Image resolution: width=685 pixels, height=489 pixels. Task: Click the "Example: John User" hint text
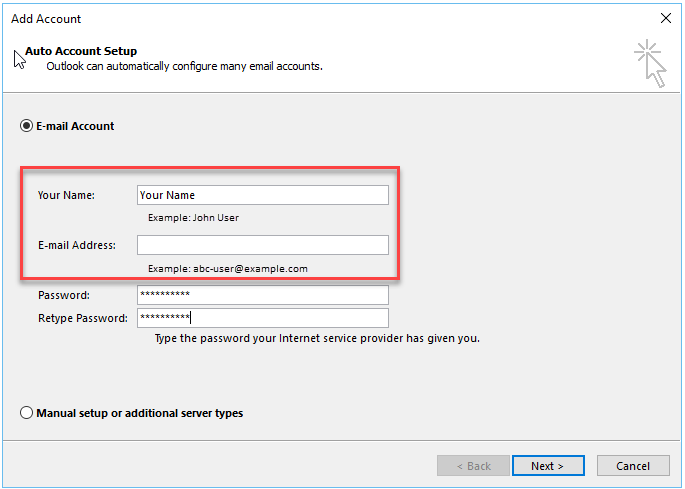193,217
